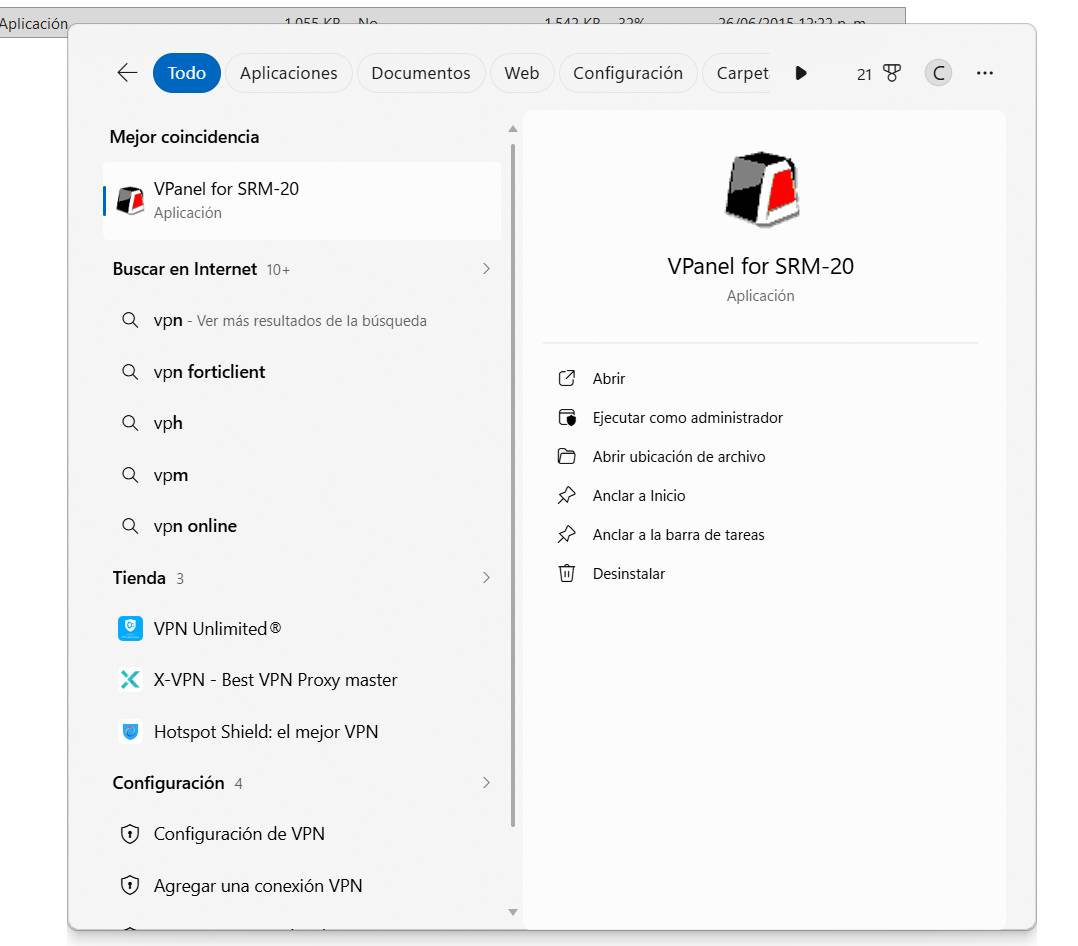The image size is (1078, 946).
Task: Click the Configuración section heading in results
Action: (168, 783)
